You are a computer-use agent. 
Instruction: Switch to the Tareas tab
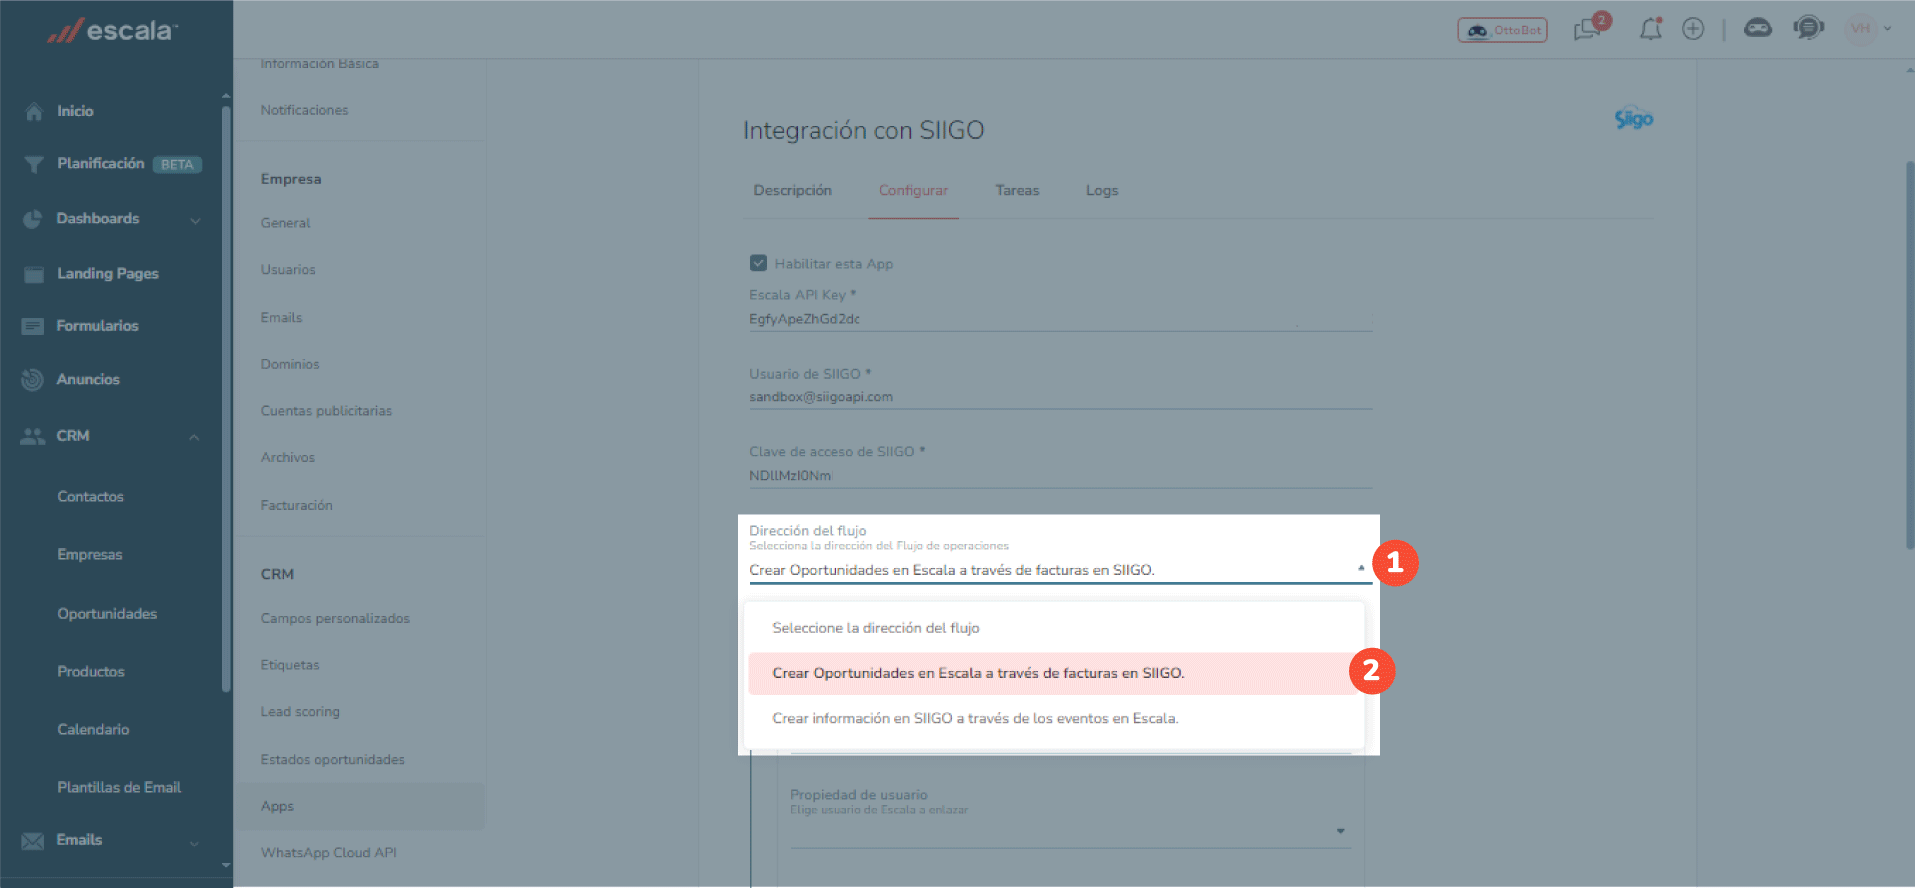[1017, 190]
